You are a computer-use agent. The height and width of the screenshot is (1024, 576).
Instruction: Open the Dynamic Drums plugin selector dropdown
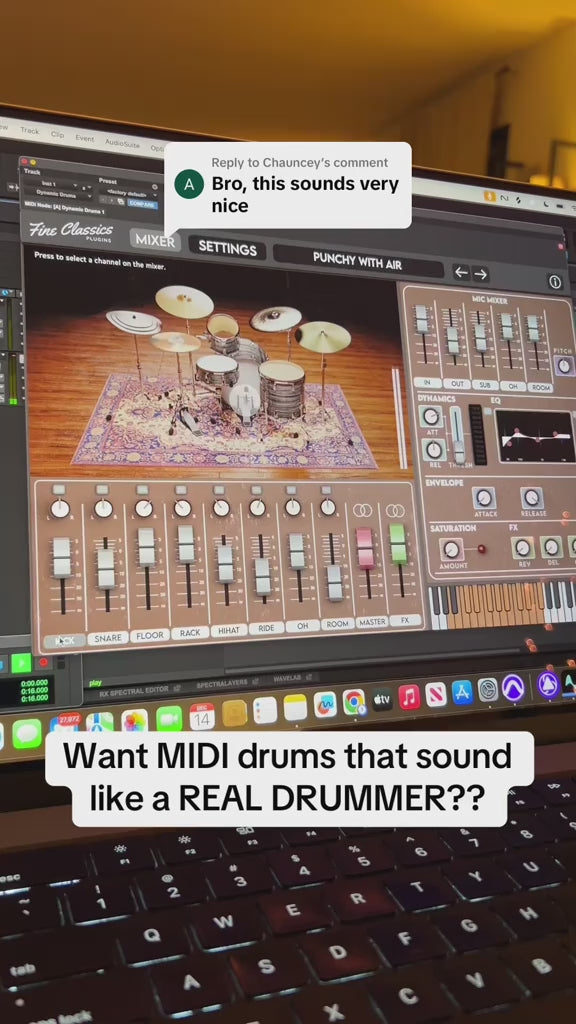click(58, 195)
